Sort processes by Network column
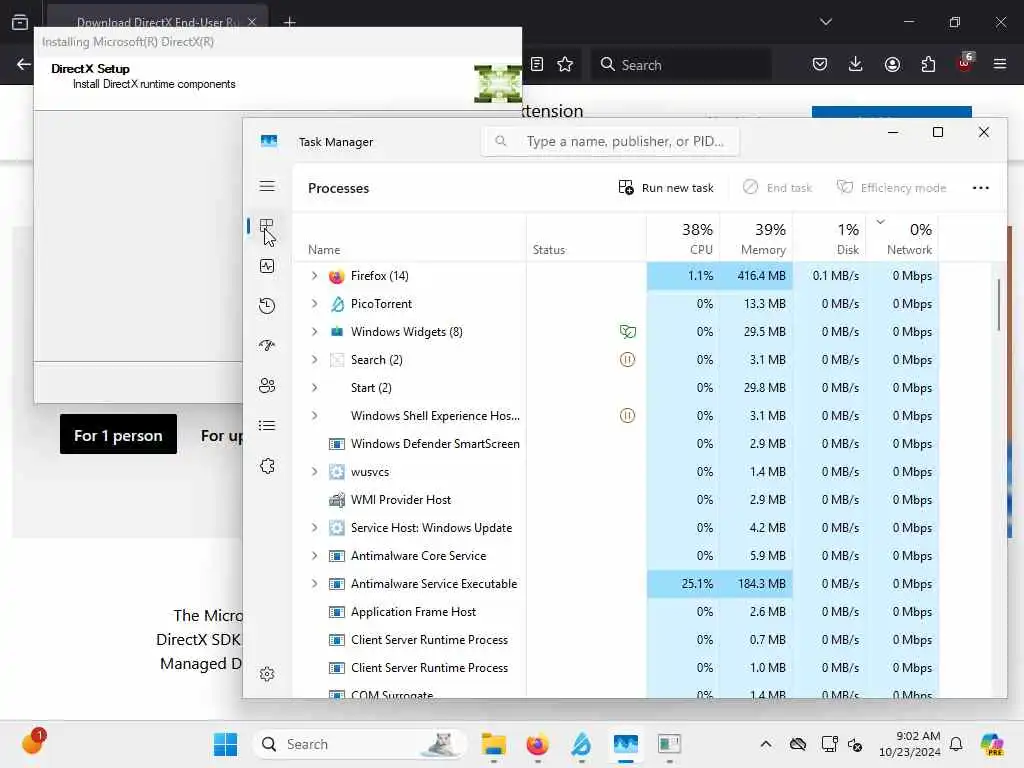 coord(903,238)
